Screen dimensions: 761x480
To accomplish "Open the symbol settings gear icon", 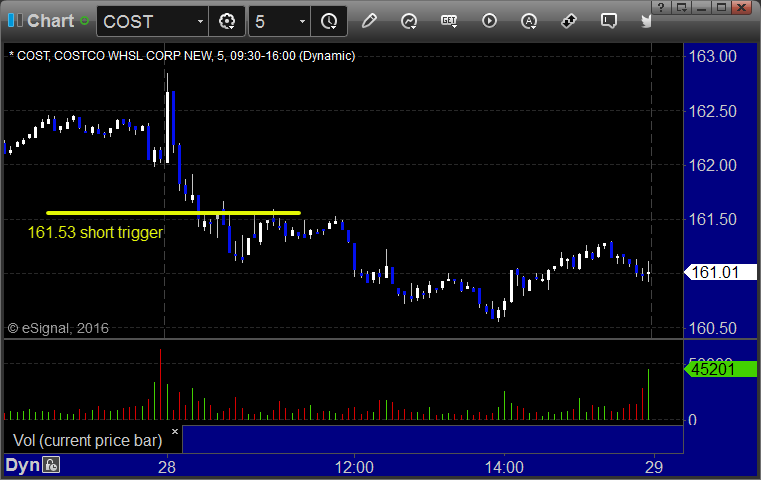I will tap(227, 21).
